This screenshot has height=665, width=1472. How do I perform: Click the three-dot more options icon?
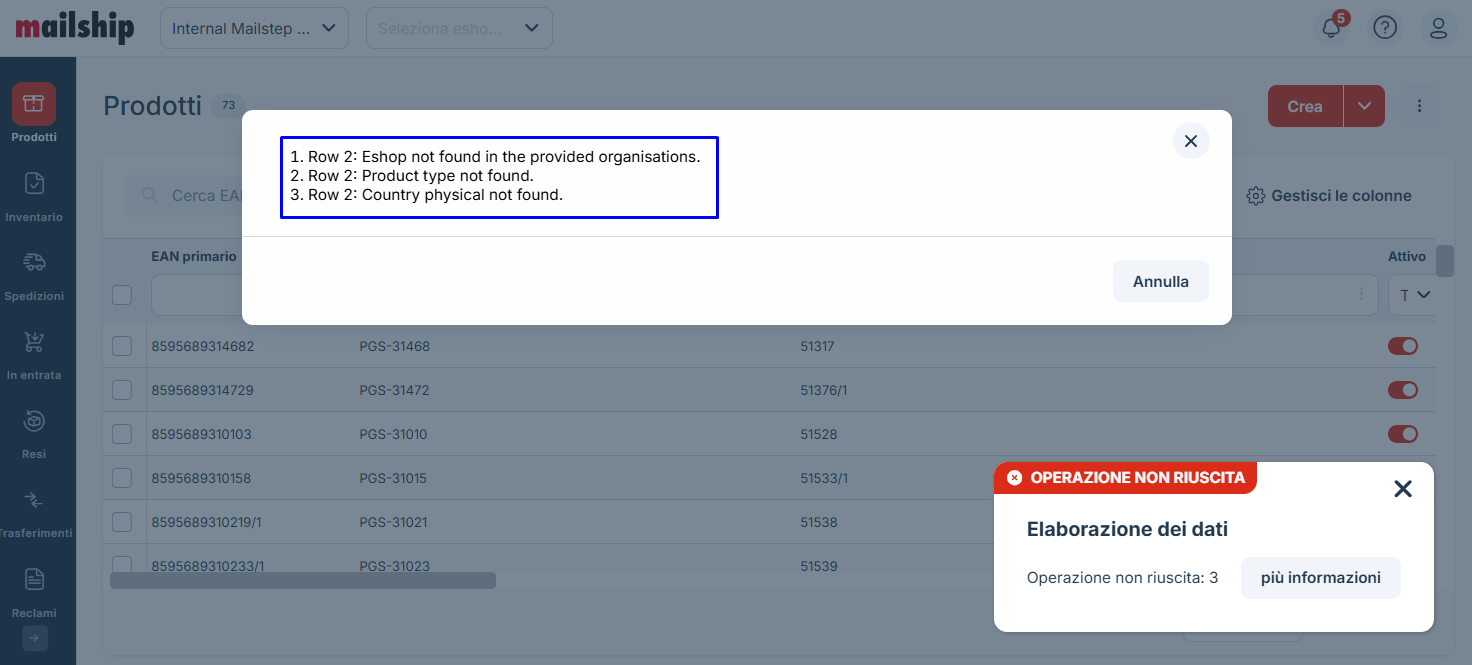pos(1419,106)
